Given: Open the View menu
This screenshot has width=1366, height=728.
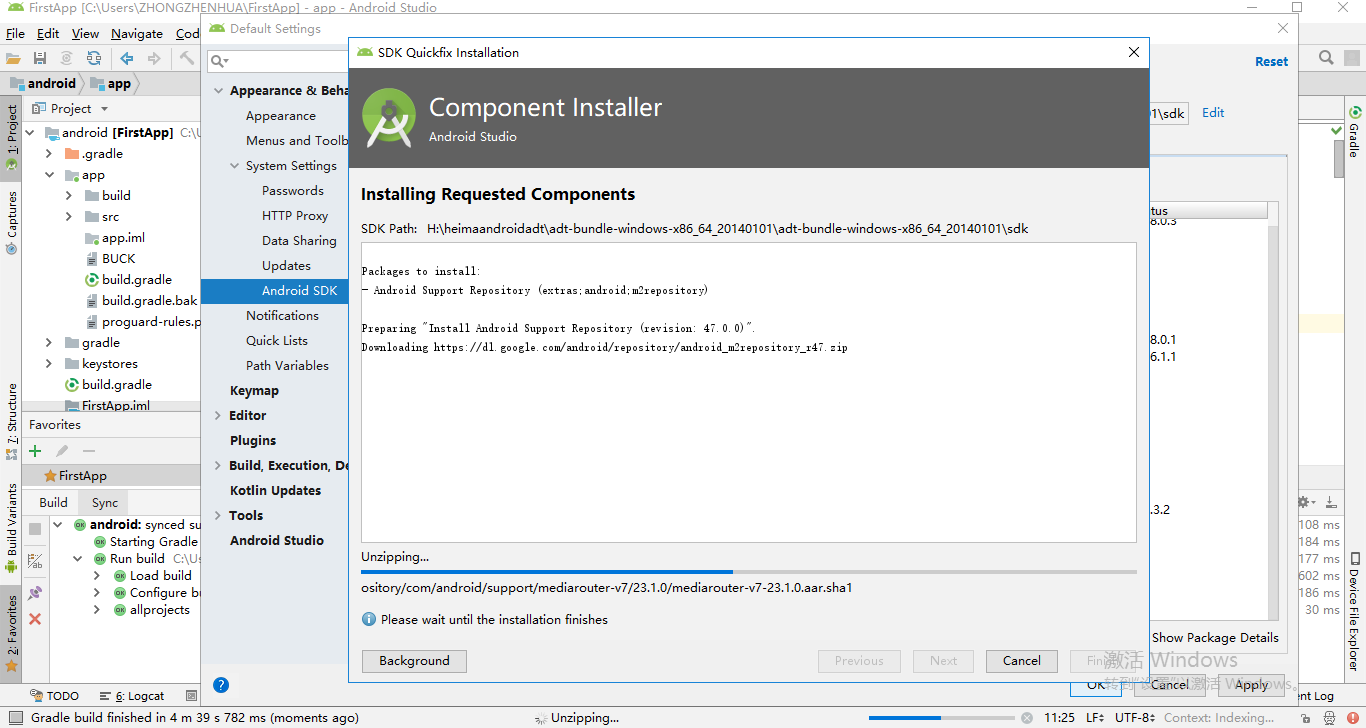Looking at the screenshot, I should click(85, 33).
